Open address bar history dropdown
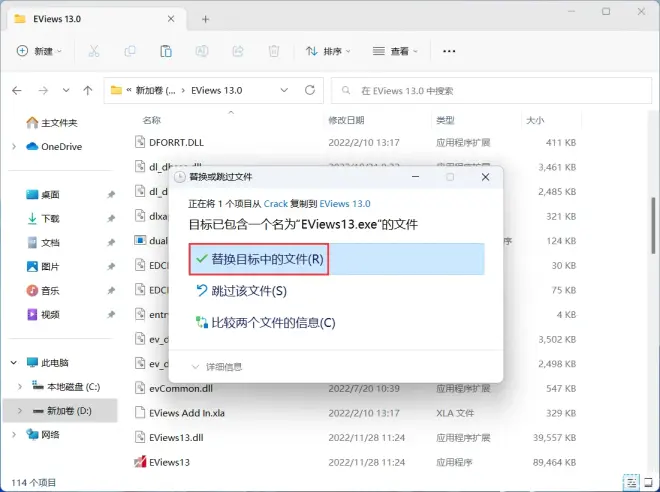The height and width of the screenshot is (492, 660). 284,90
